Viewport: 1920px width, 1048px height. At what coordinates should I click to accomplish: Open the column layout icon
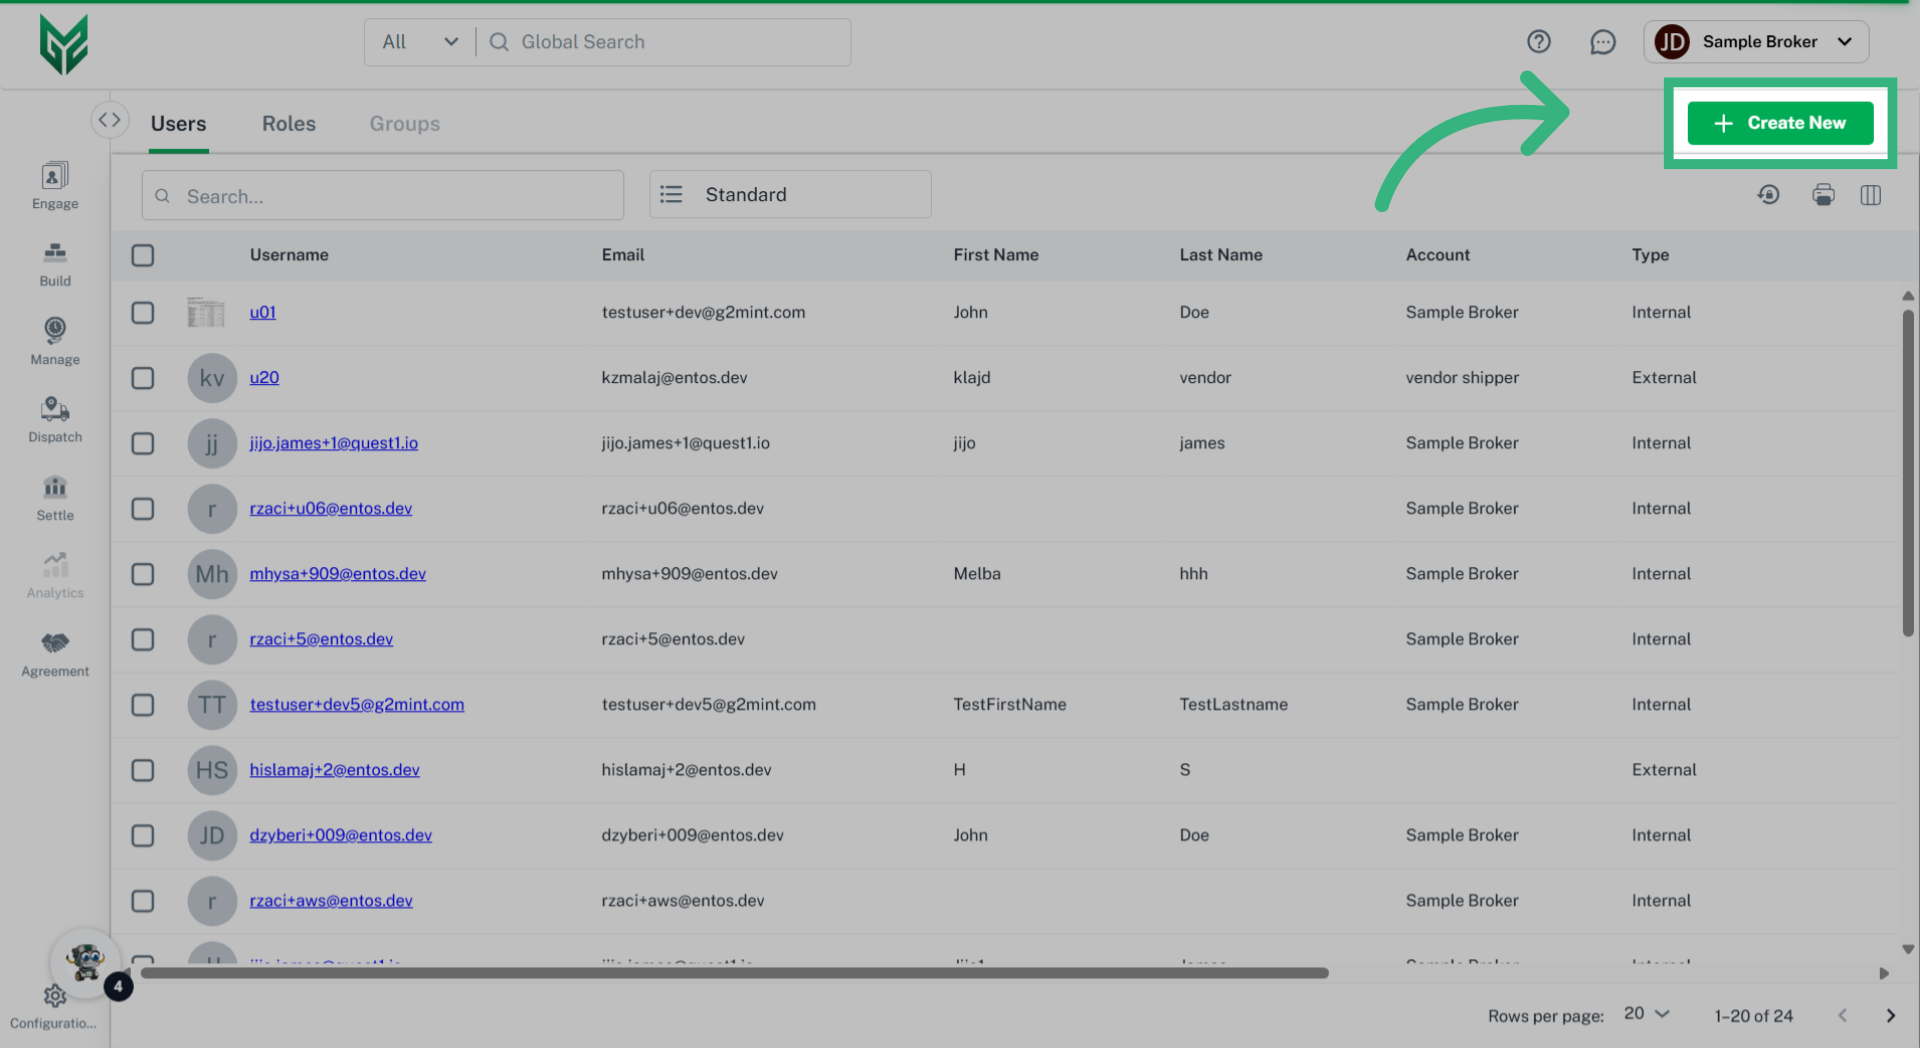(x=1870, y=195)
